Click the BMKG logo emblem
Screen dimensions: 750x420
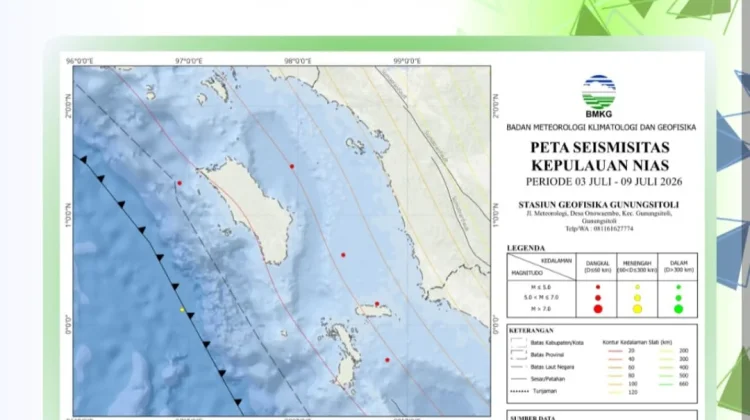pyautogui.click(x=599, y=93)
